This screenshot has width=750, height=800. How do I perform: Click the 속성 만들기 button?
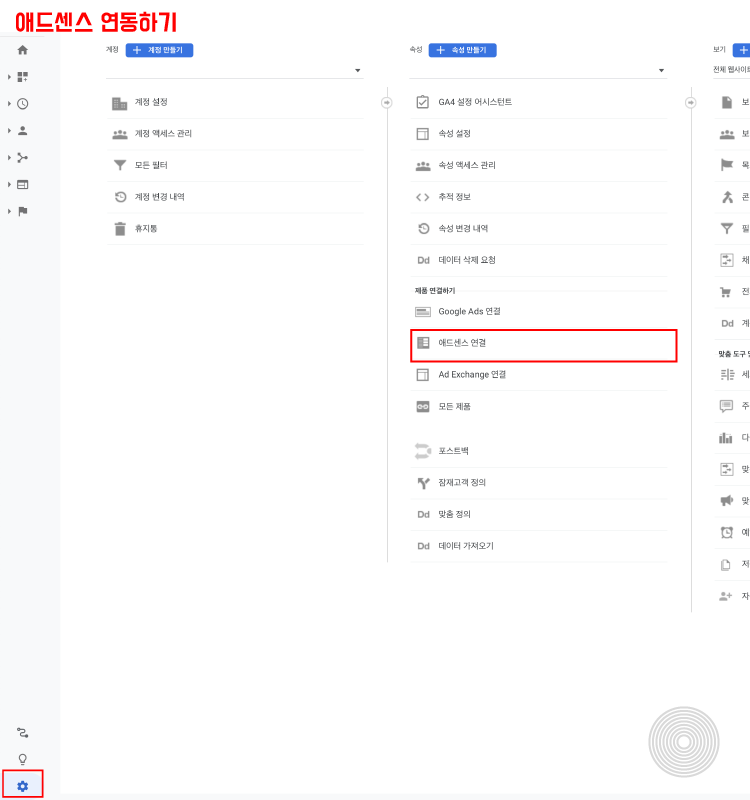tap(462, 50)
